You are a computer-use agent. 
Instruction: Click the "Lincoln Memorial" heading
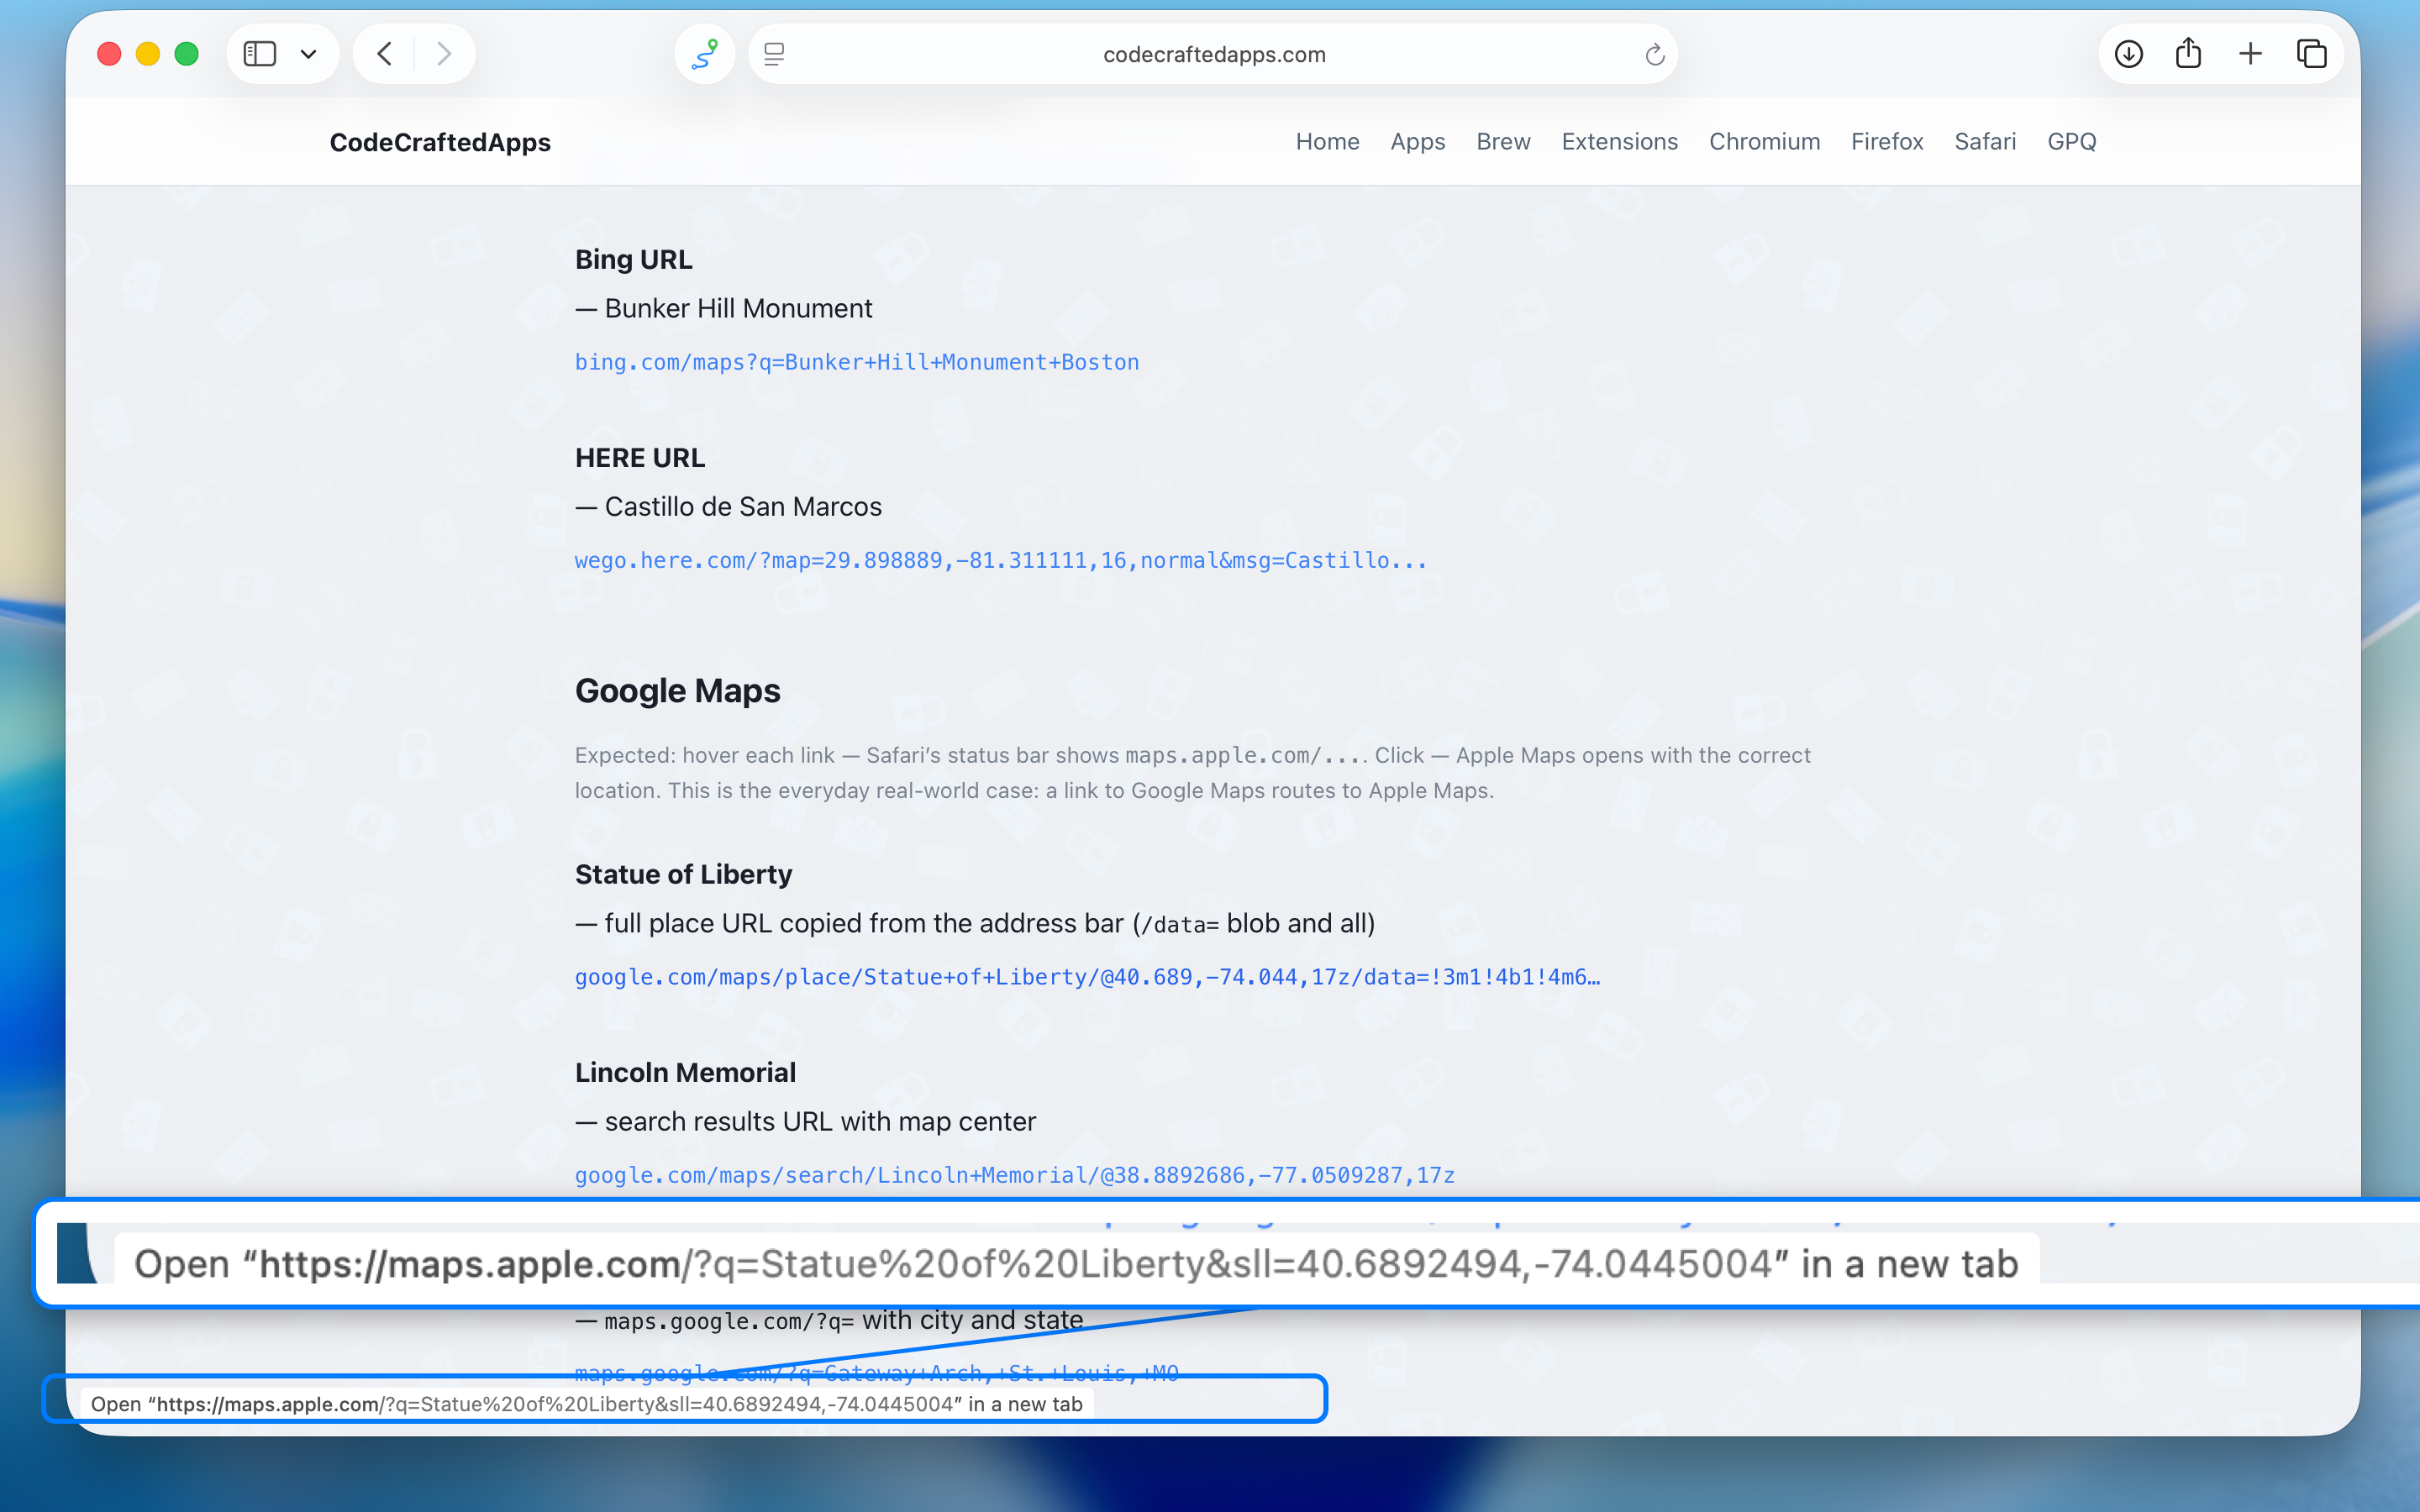point(685,1072)
